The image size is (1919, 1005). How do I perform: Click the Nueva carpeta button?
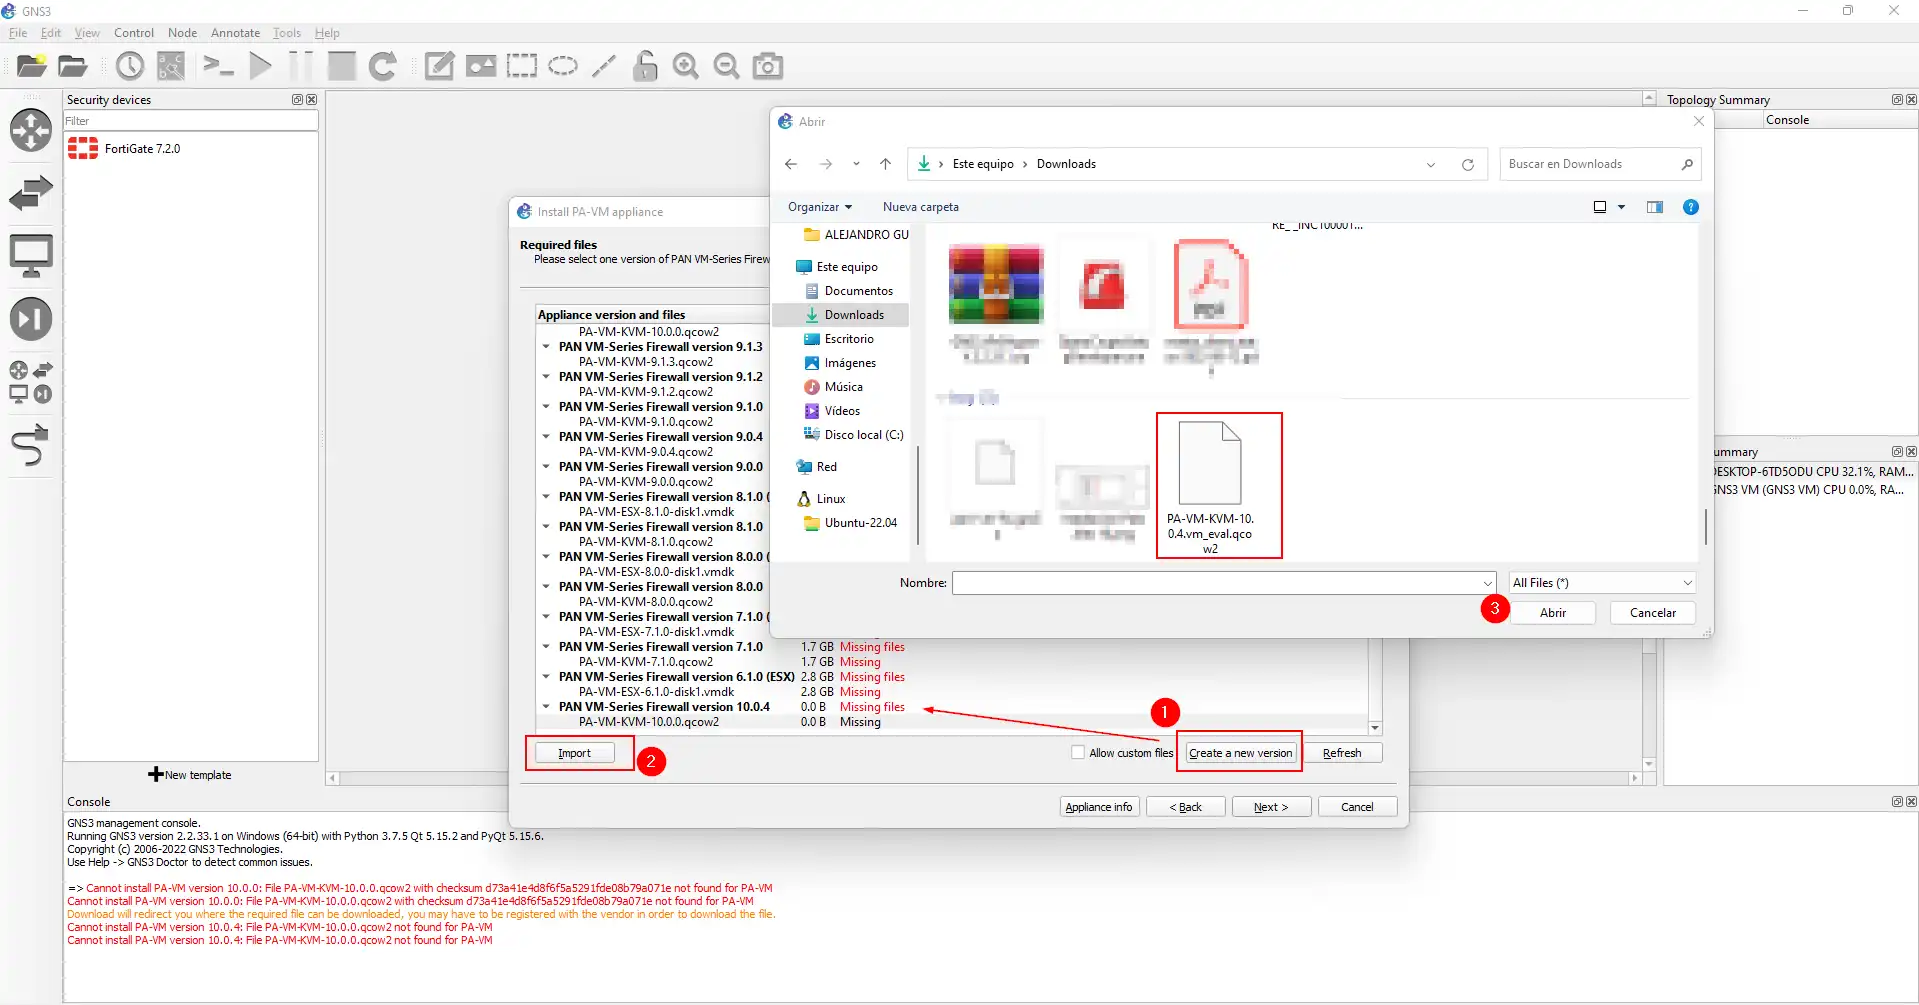[921, 207]
